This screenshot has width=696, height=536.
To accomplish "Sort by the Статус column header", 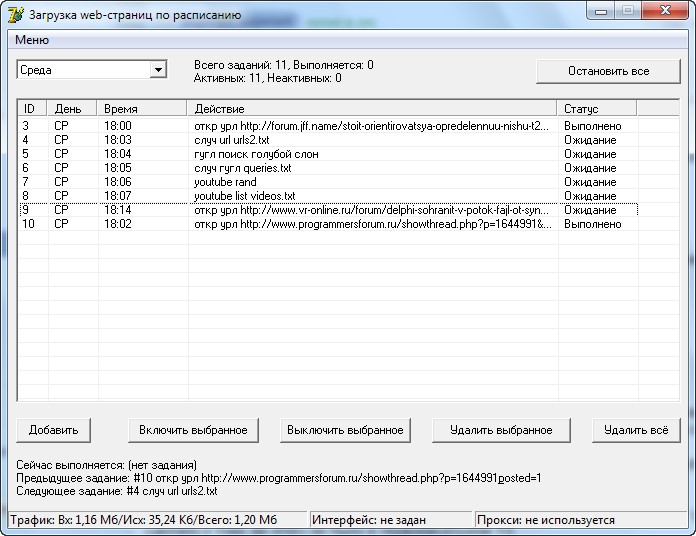I will (x=597, y=109).
